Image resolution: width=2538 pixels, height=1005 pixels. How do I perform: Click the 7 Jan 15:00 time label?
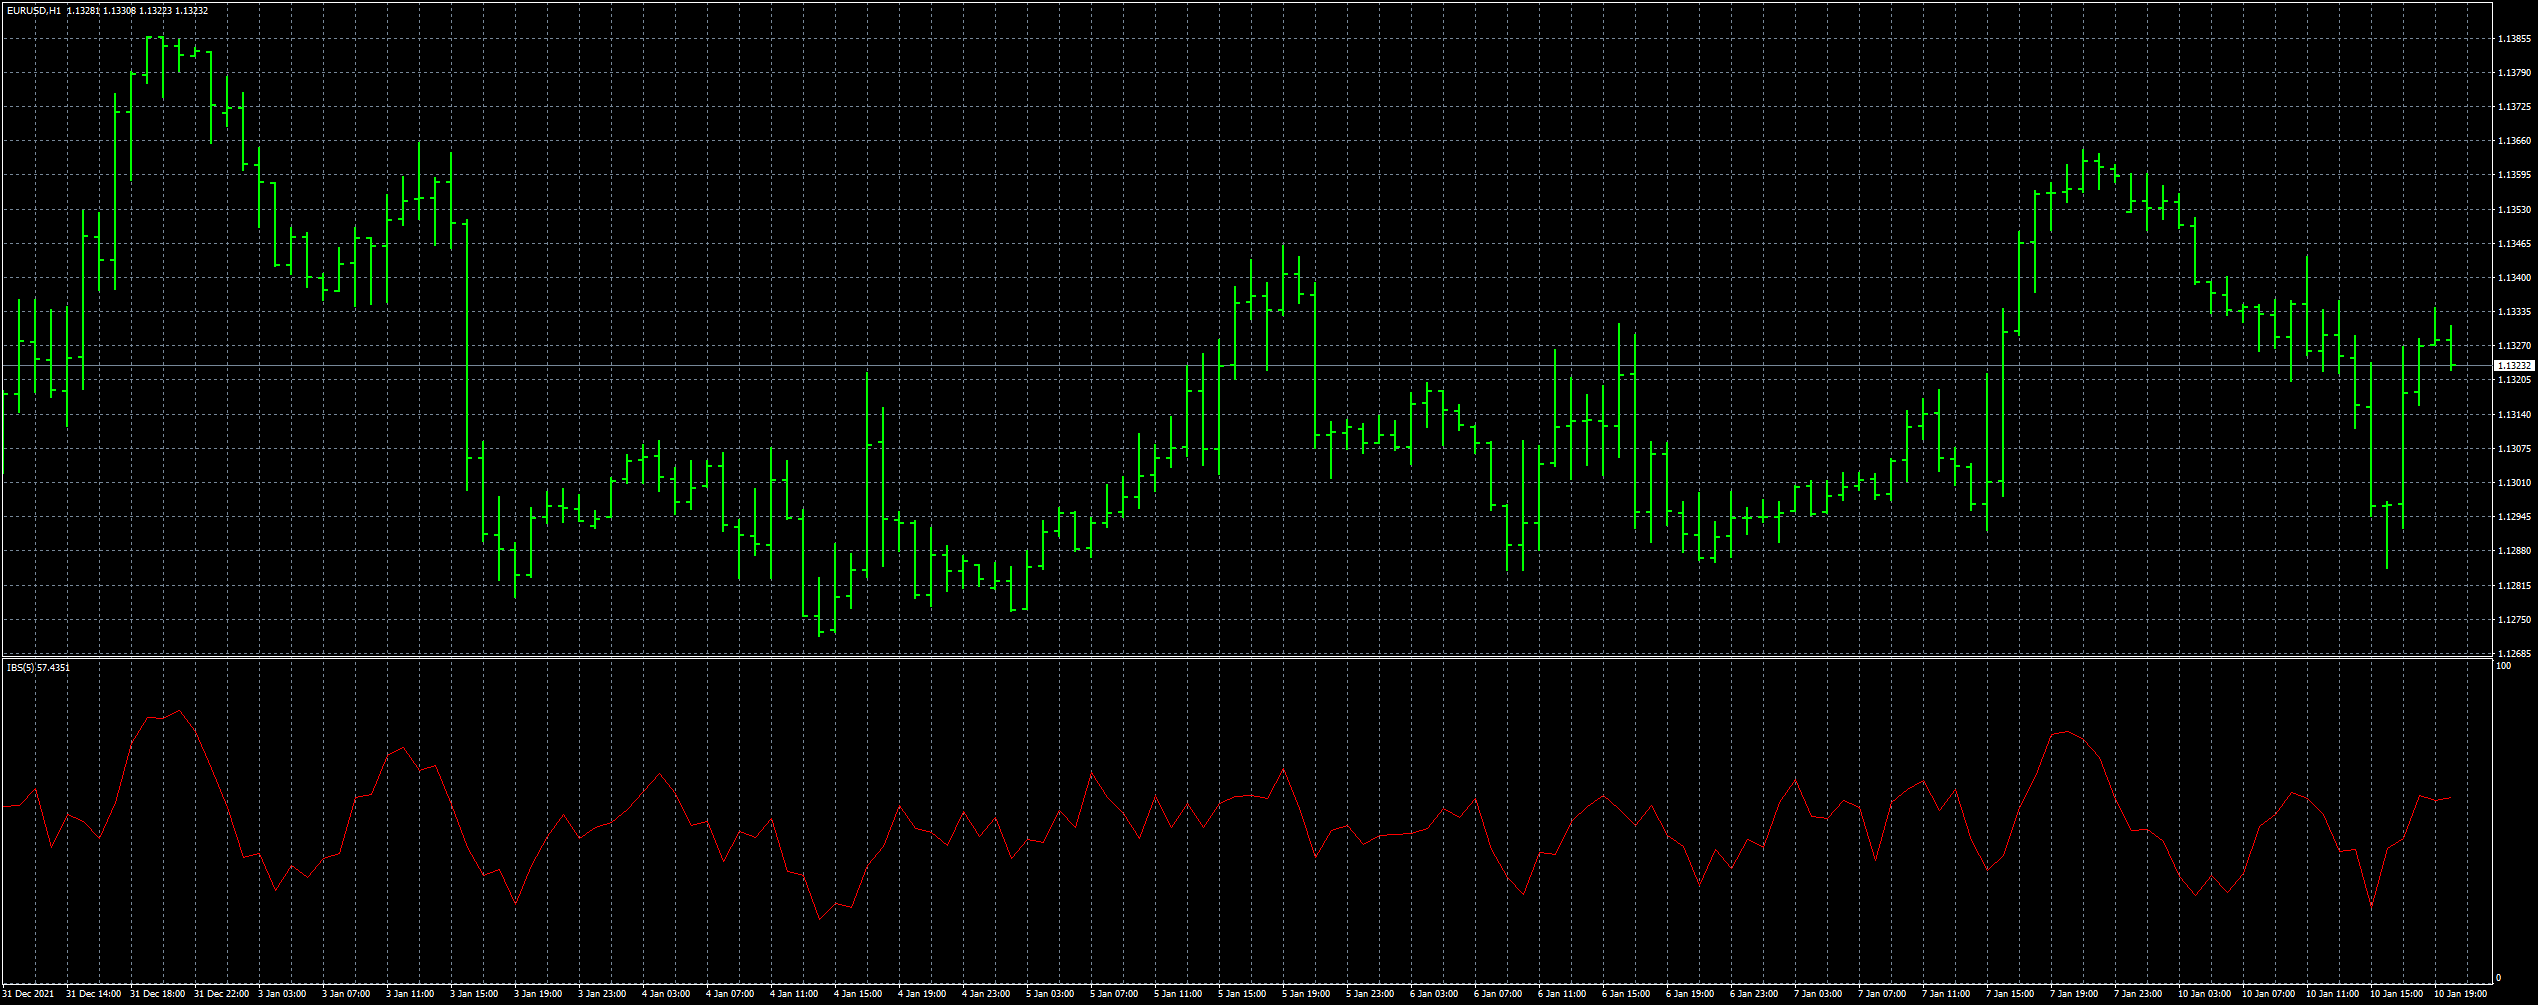coord(2010,994)
